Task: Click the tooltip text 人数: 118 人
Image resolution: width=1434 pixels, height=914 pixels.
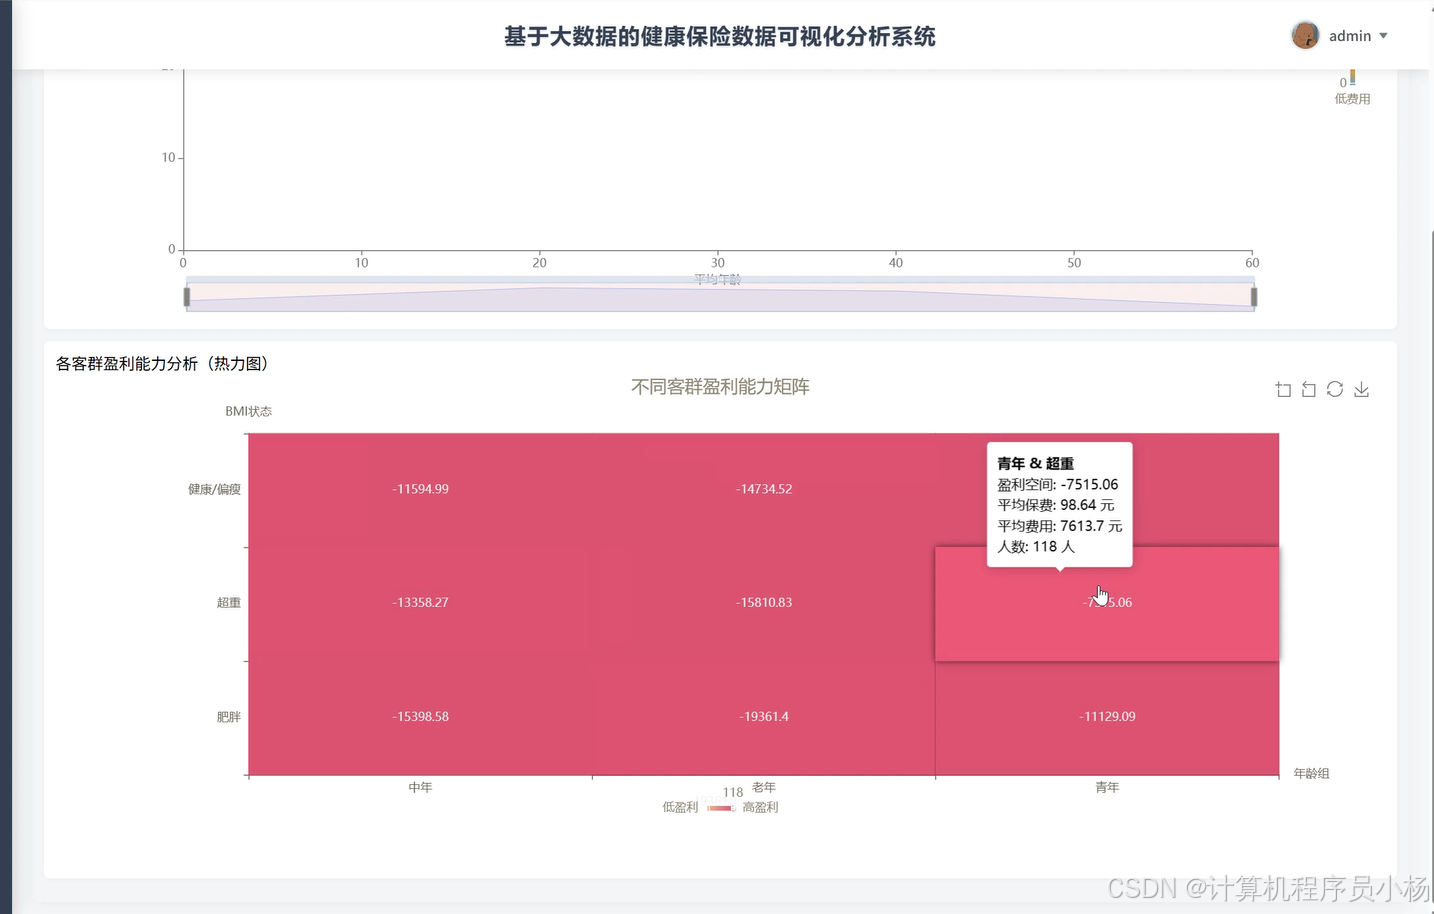Action: tap(1036, 547)
